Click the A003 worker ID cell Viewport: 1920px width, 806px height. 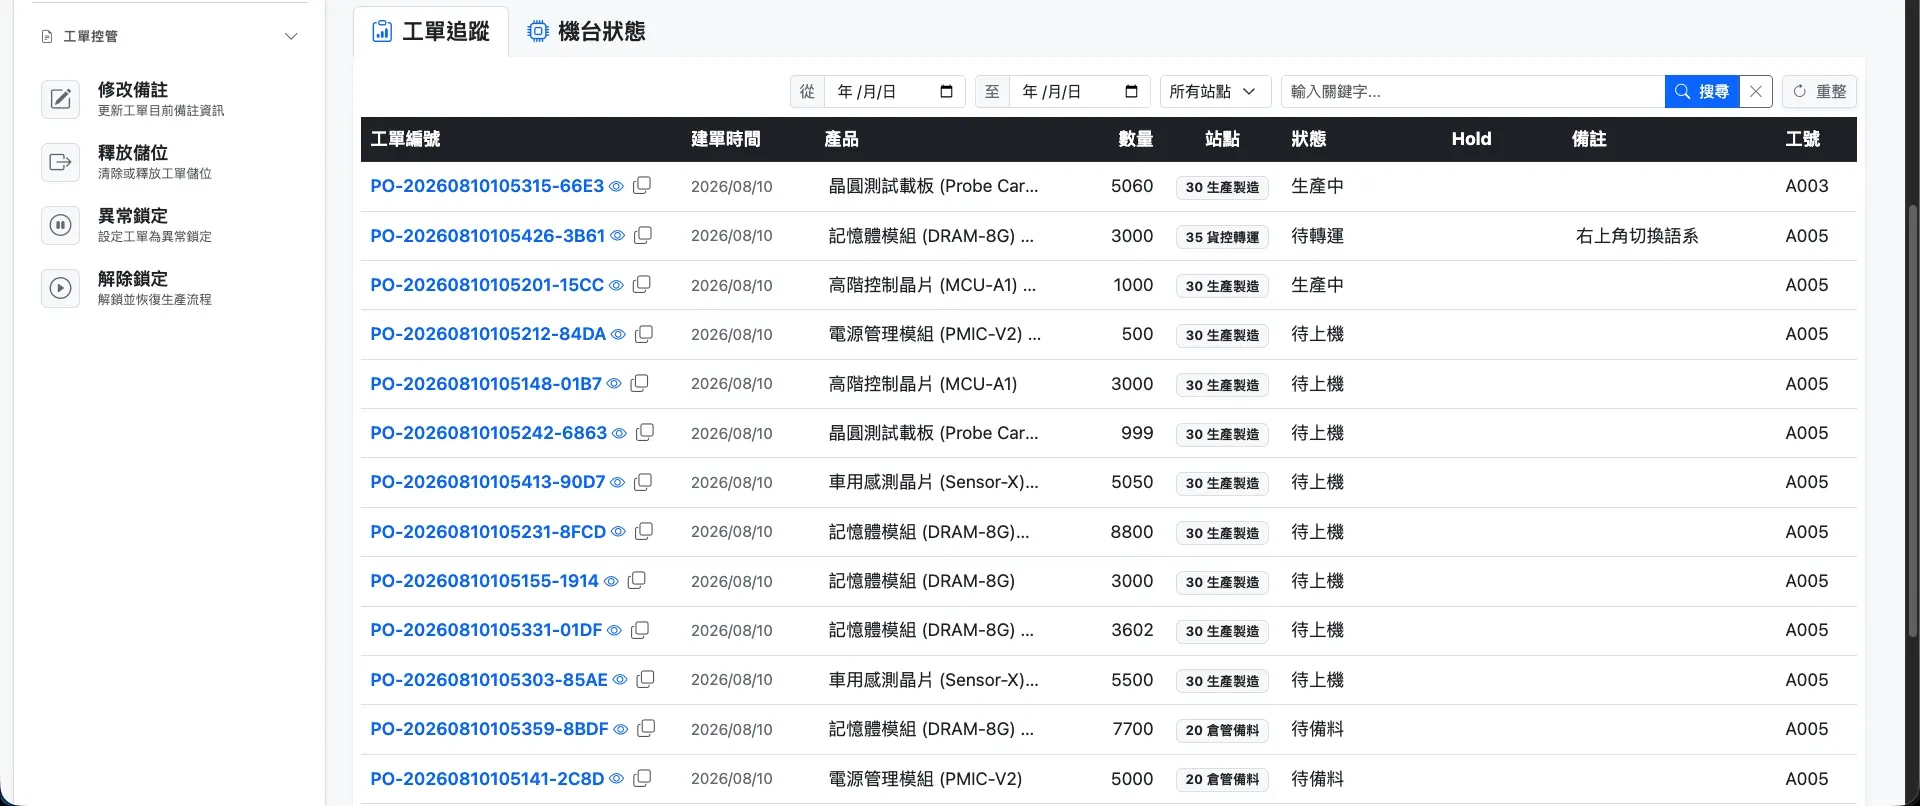tap(1807, 186)
